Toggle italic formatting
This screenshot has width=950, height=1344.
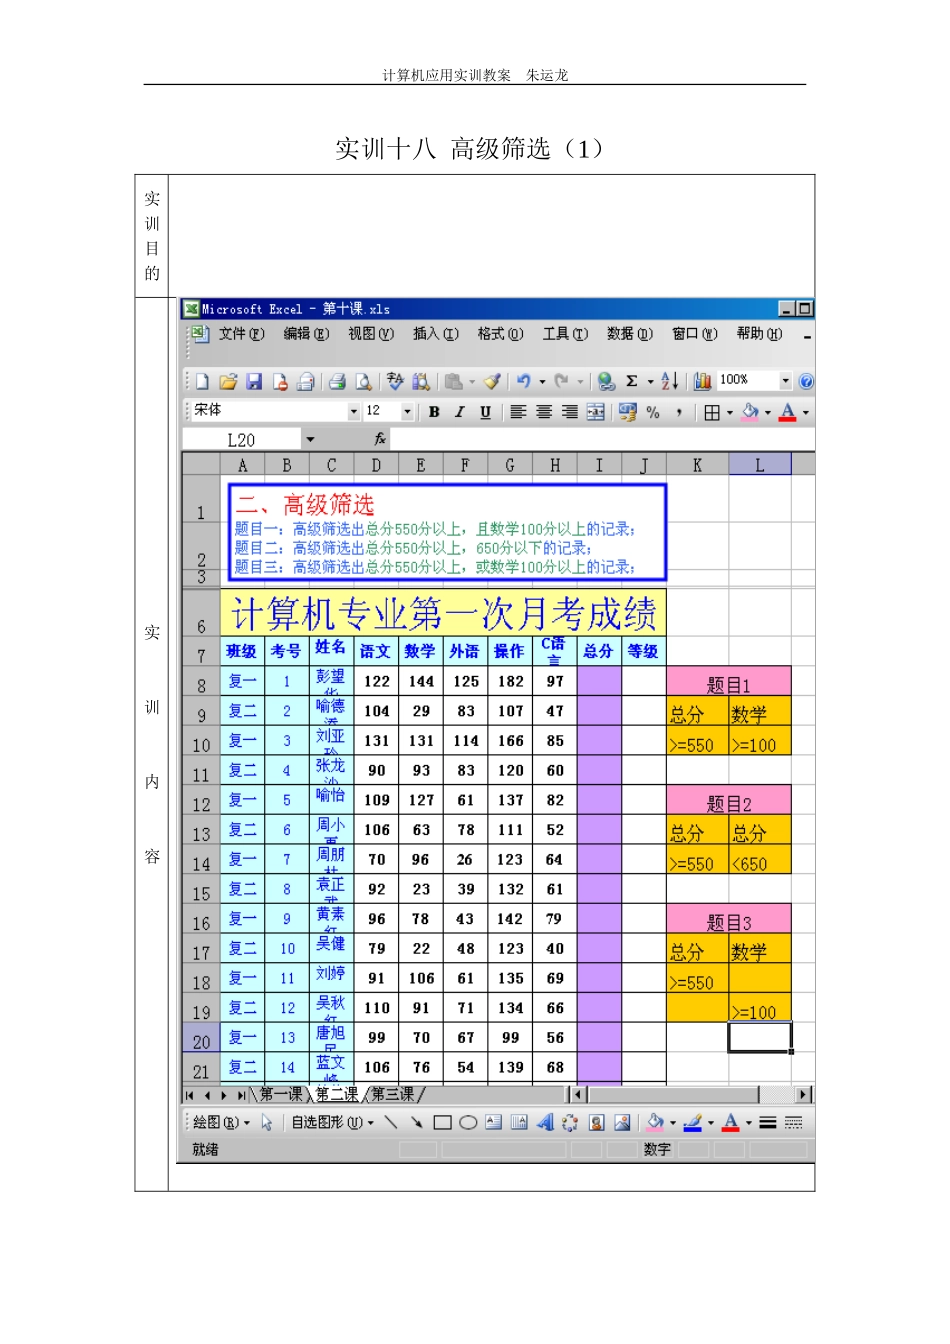[x=460, y=412]
